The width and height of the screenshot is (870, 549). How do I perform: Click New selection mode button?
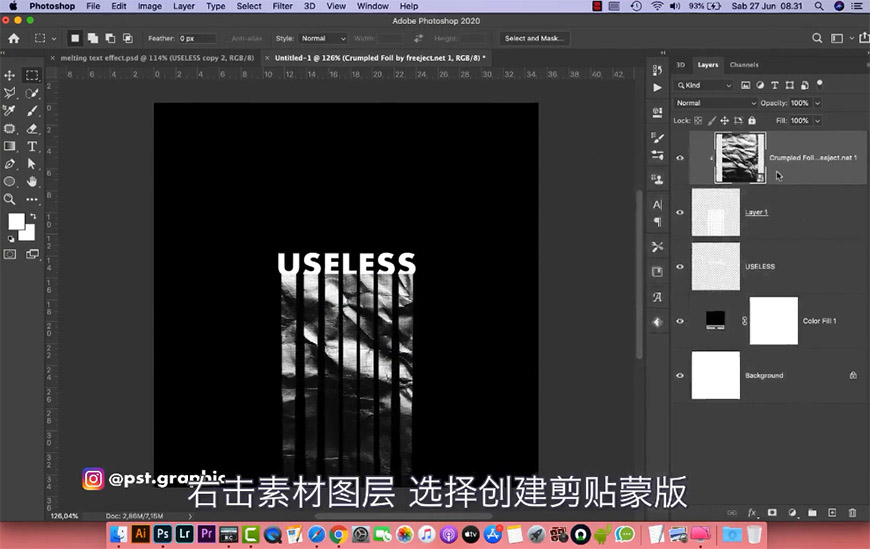[x=75, y=38]
